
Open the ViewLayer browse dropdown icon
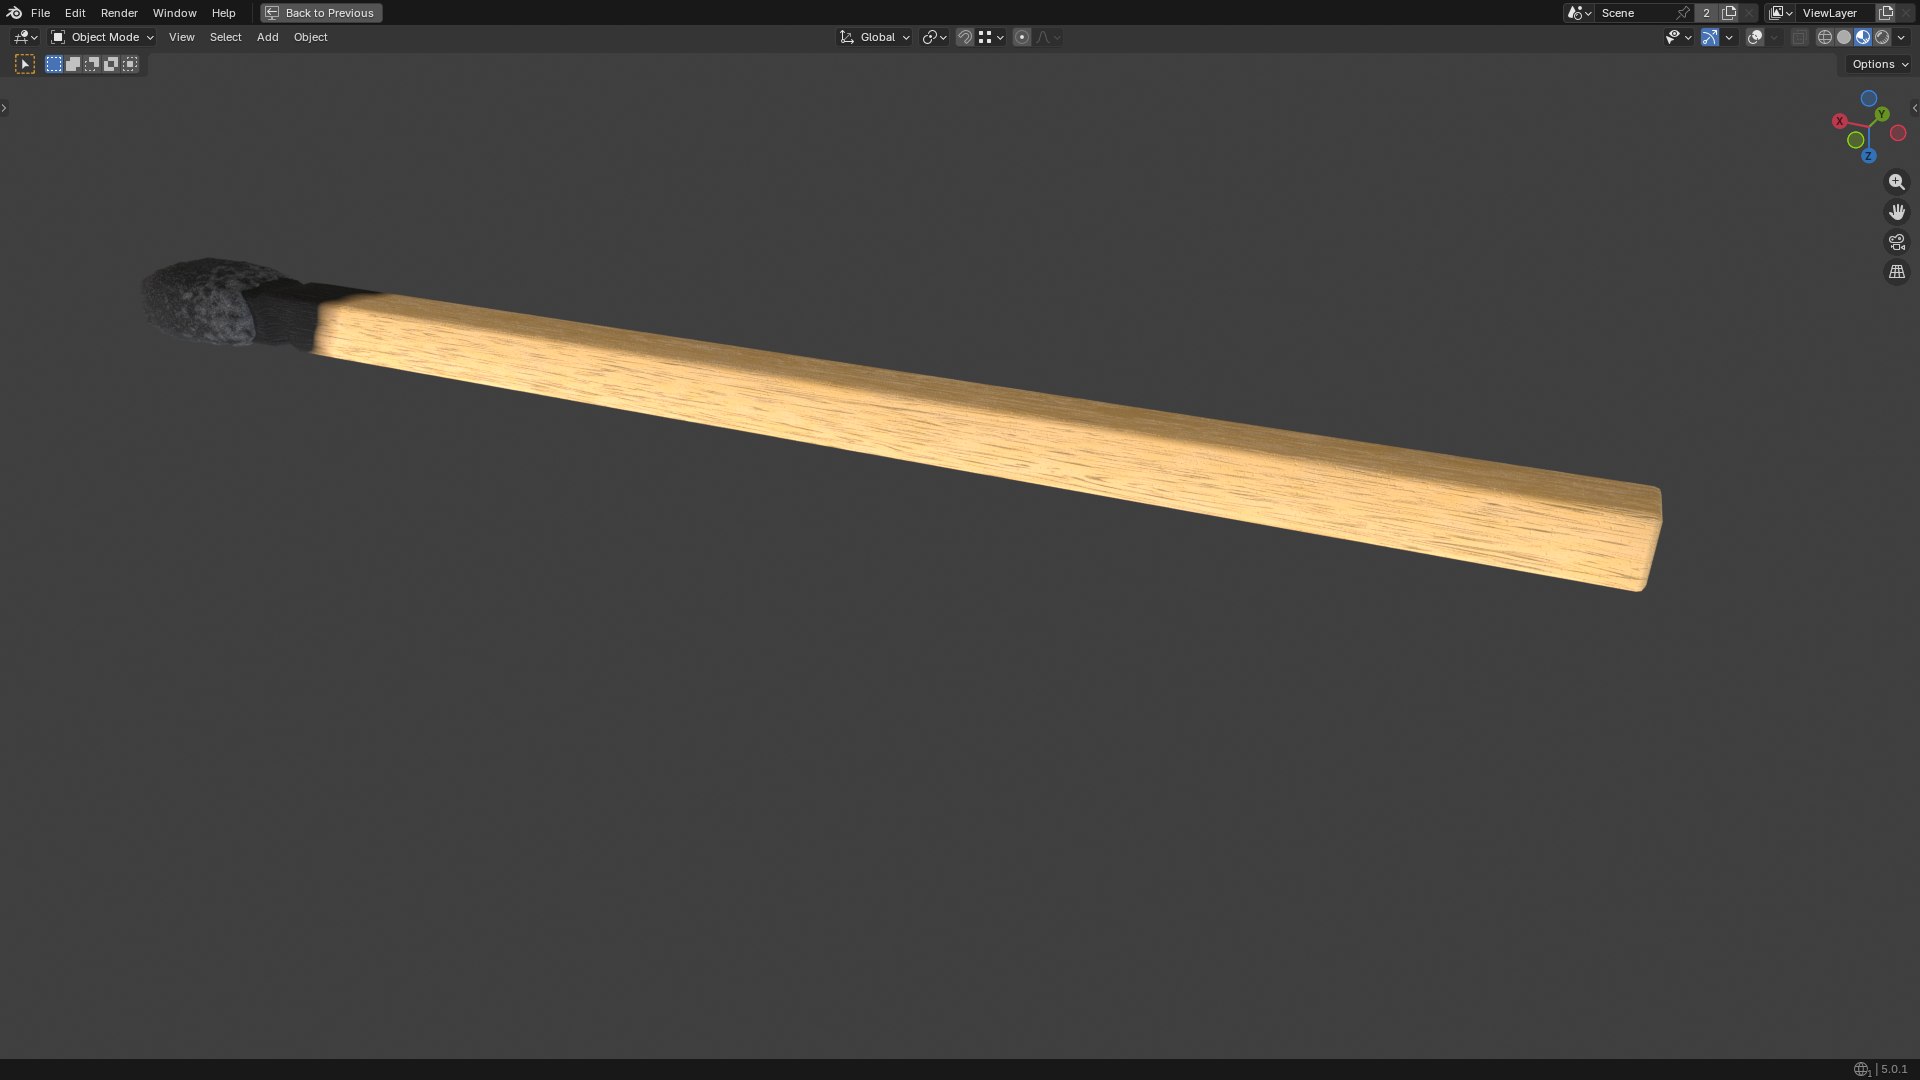(1781, 13)
